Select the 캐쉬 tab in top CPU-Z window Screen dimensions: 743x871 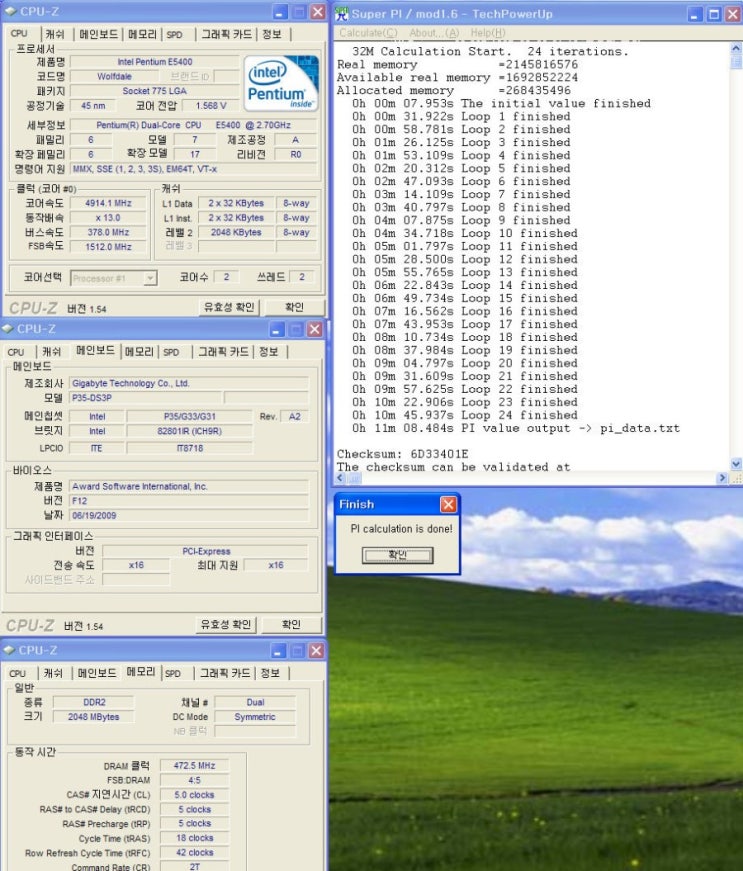coord(54,34)
